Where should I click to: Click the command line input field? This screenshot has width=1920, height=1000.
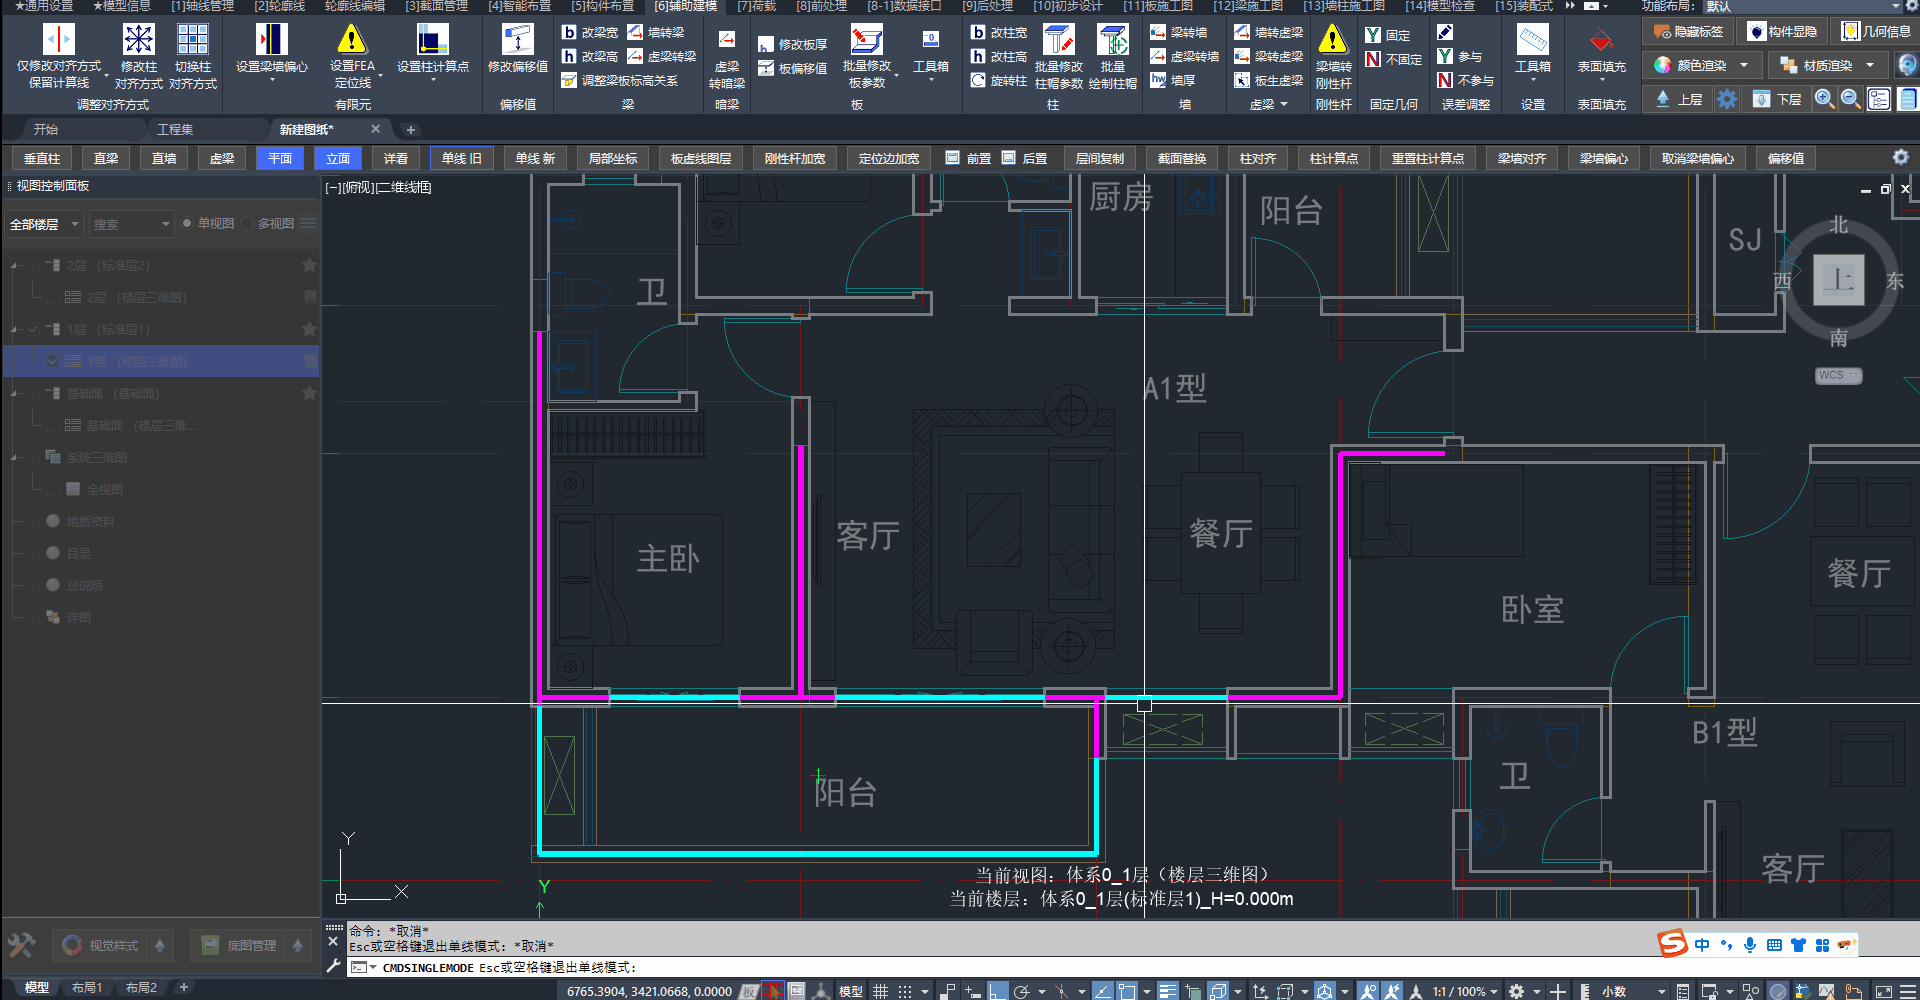[x=1000, y=968]
